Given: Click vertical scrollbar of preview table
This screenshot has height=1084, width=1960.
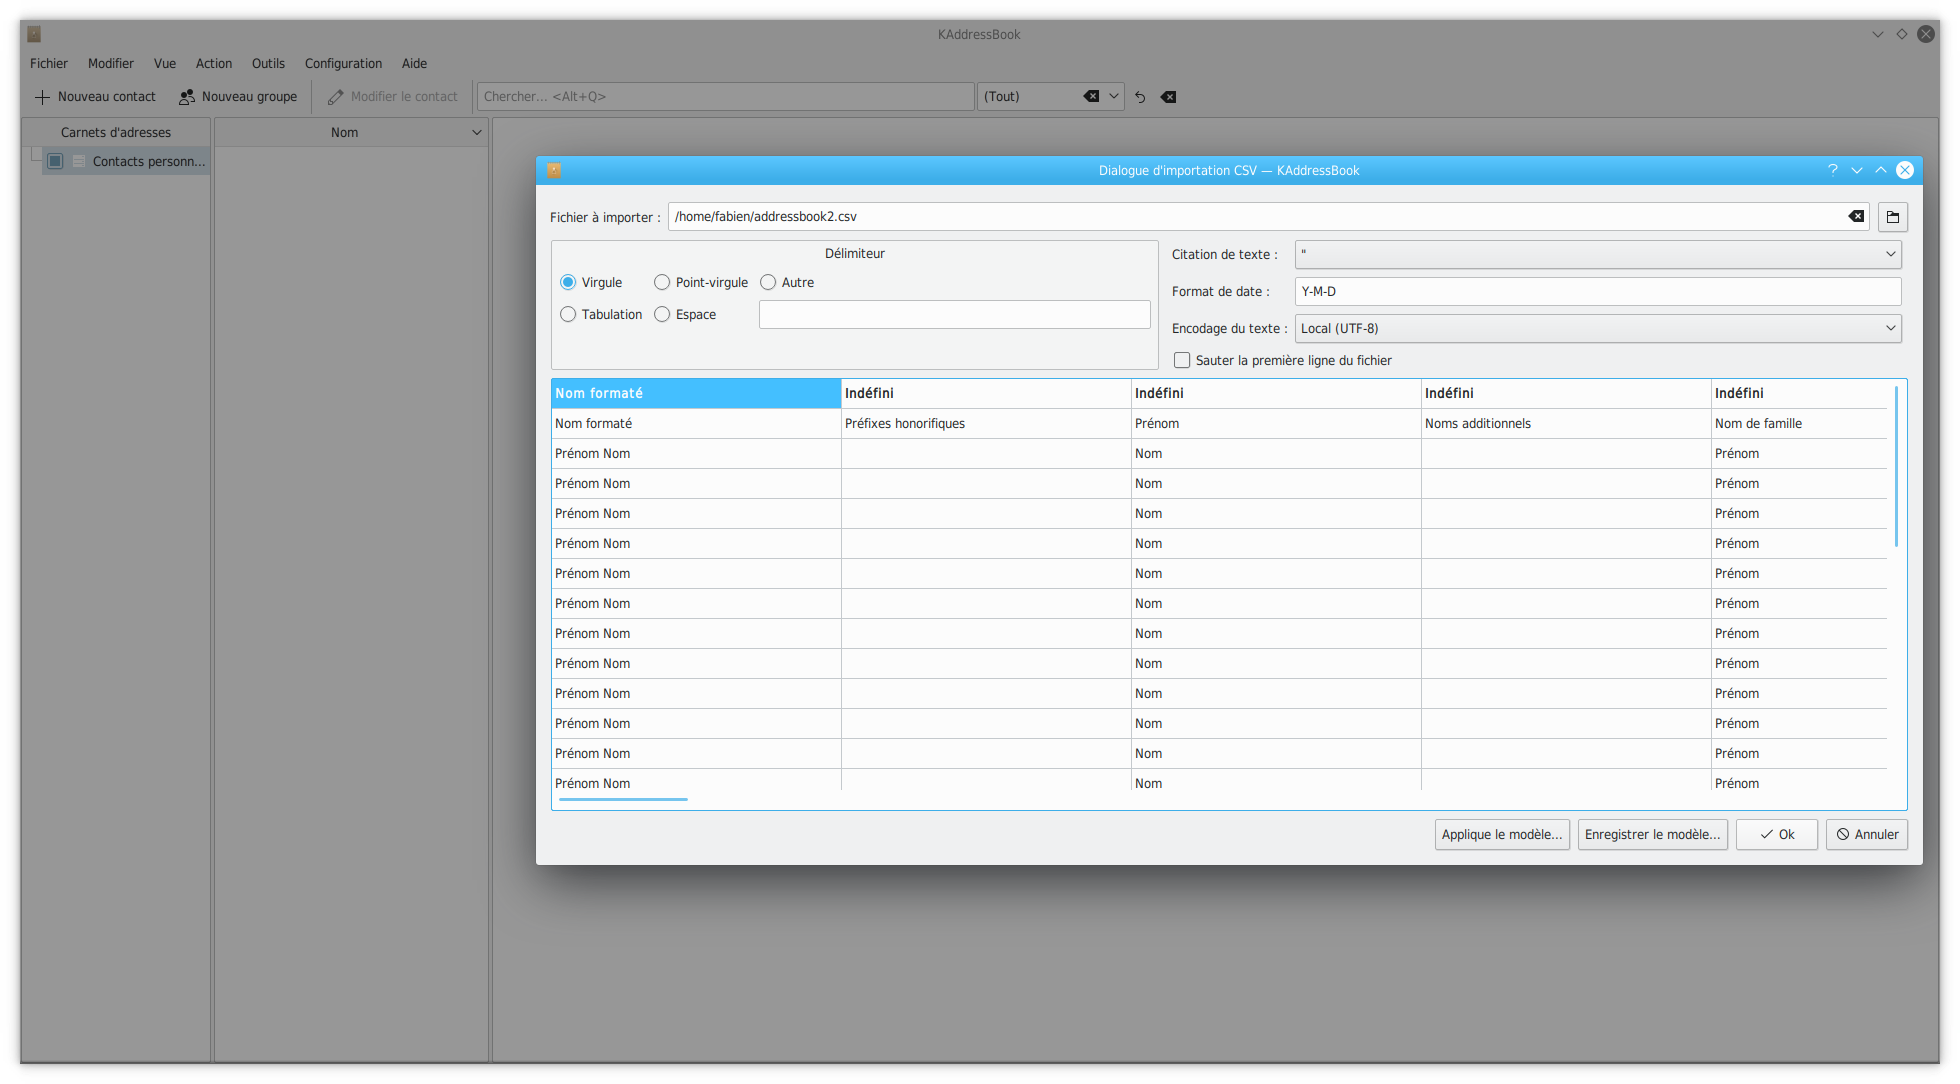Looking at the screenshot, I should pyautogui.click(x=1896, y=468).
